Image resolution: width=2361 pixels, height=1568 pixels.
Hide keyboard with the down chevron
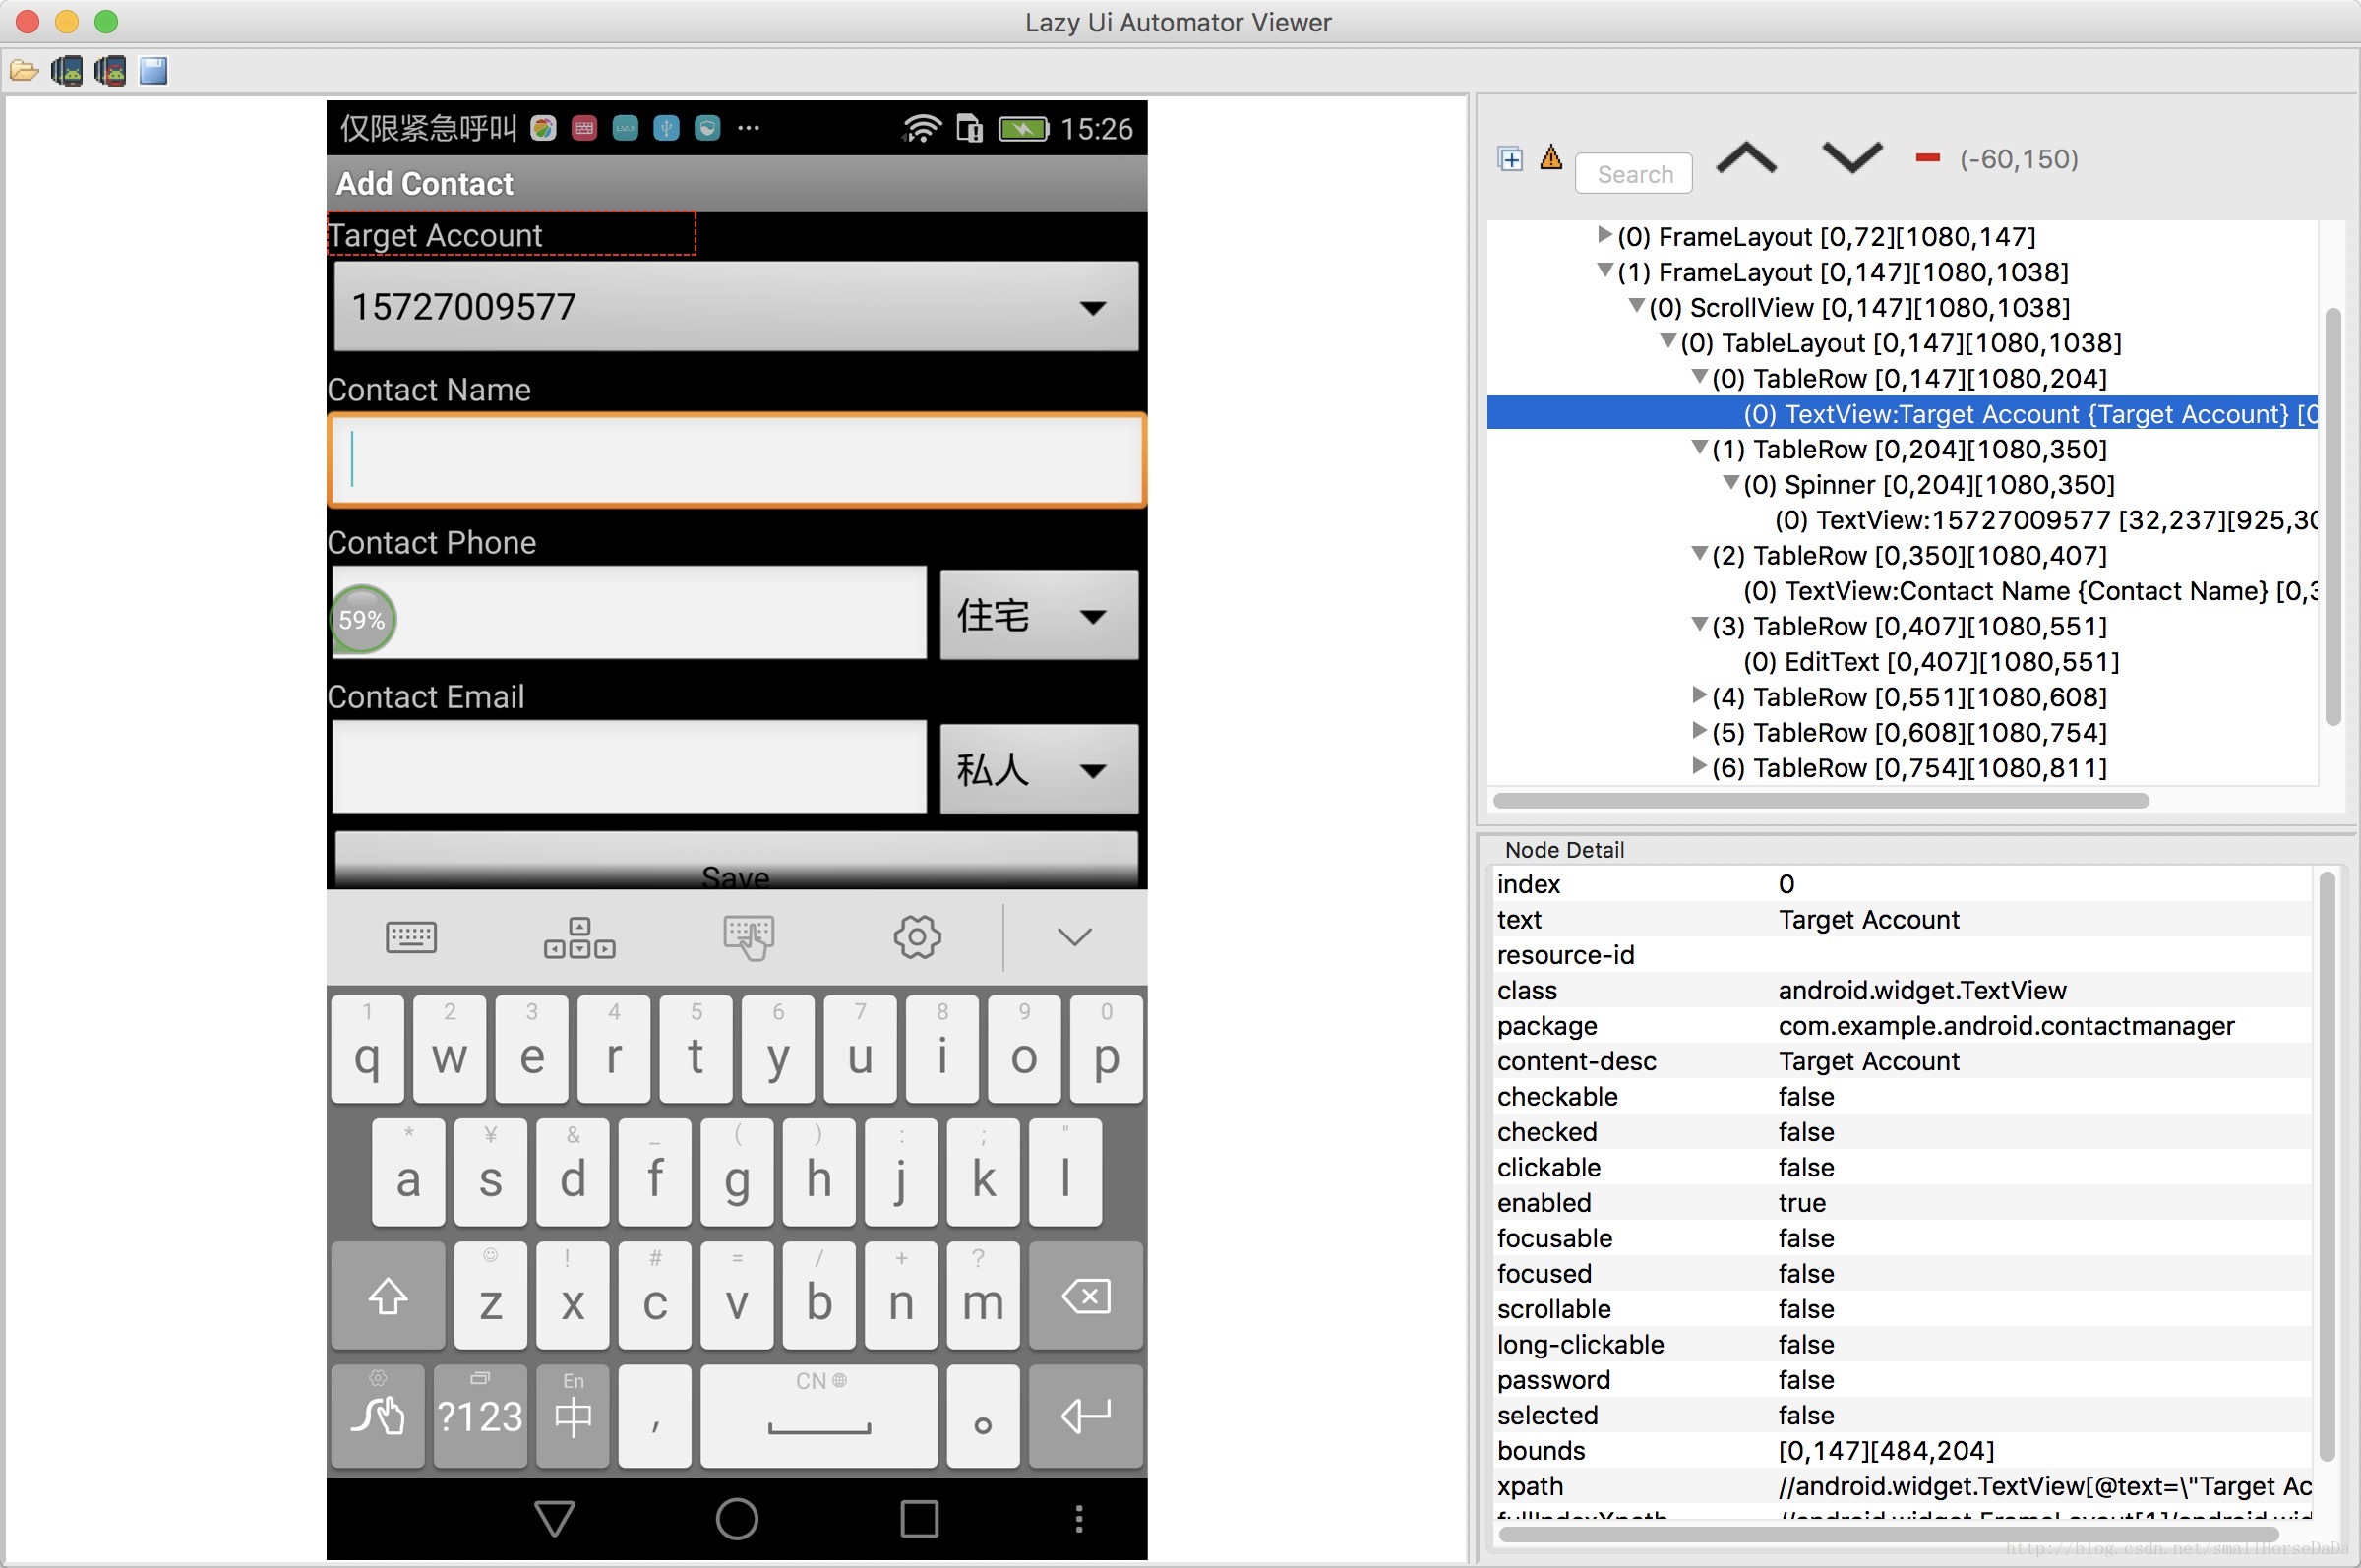[1075, 937]
